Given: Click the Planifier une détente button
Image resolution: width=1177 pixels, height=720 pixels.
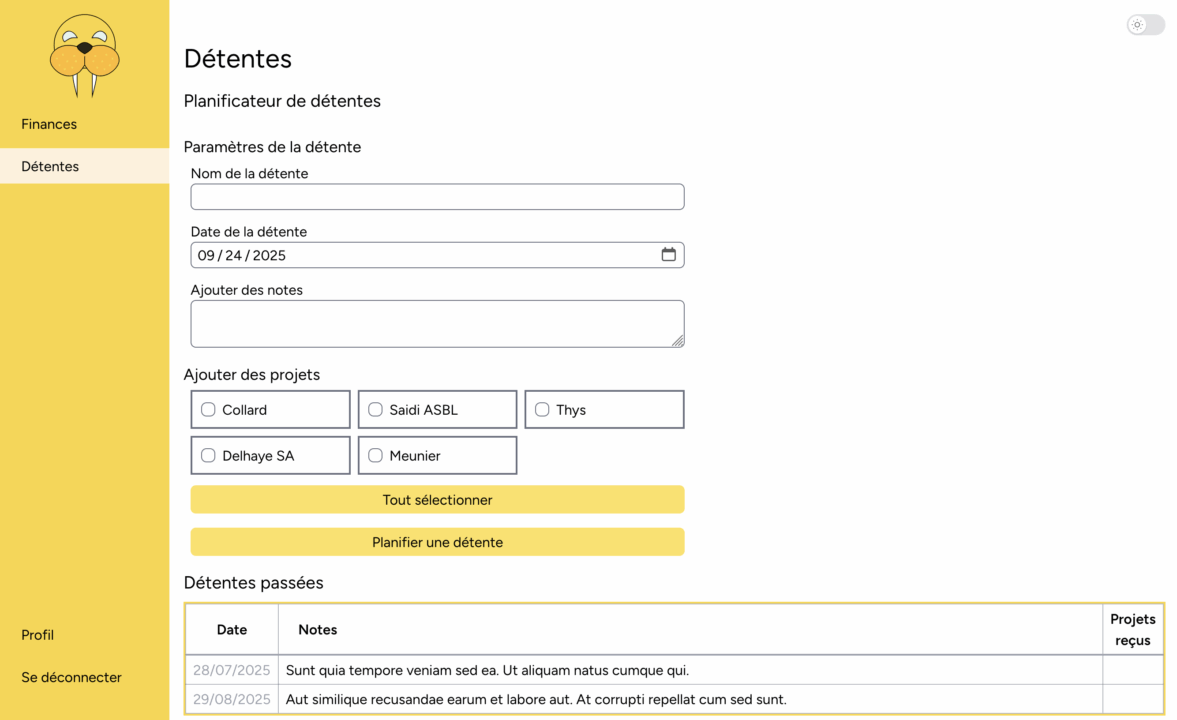Looking at the screenshot, I should coord(437,542).
